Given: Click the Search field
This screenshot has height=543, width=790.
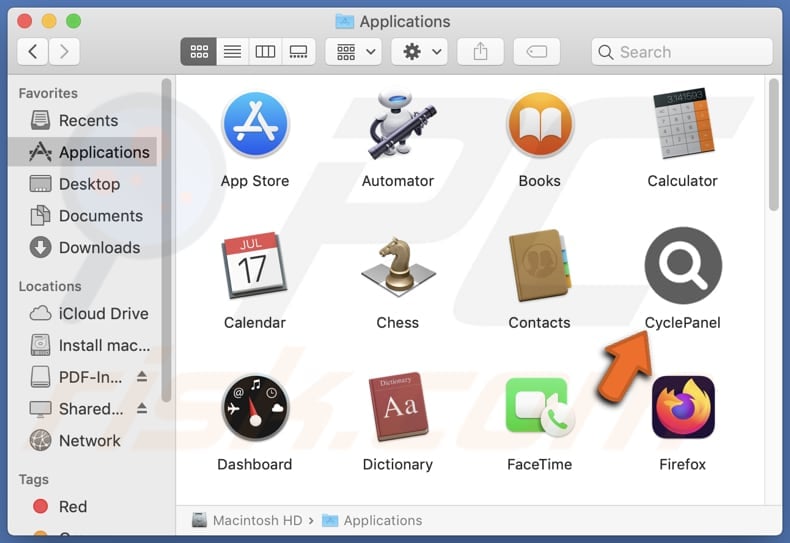Looking at the screenshot, I should tap(682, 51).
